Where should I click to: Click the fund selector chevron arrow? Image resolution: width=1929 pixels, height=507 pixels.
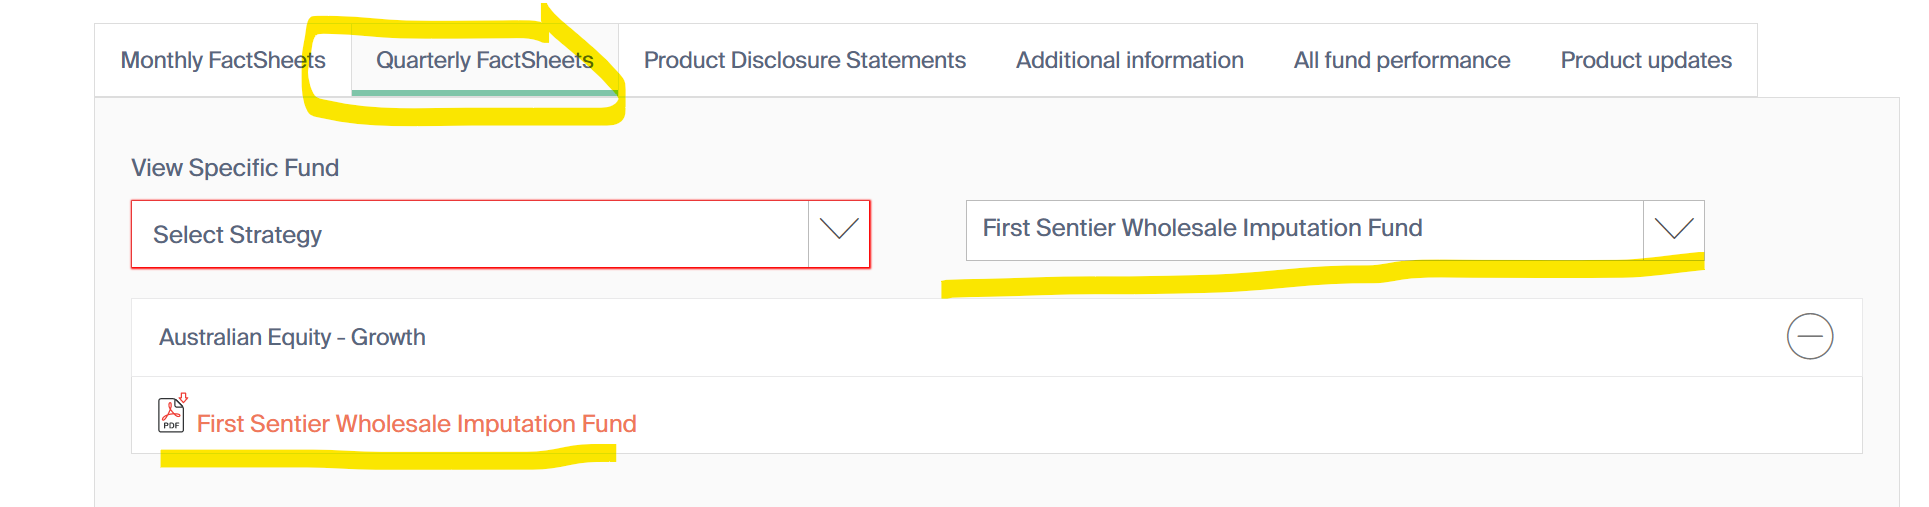1673,229
